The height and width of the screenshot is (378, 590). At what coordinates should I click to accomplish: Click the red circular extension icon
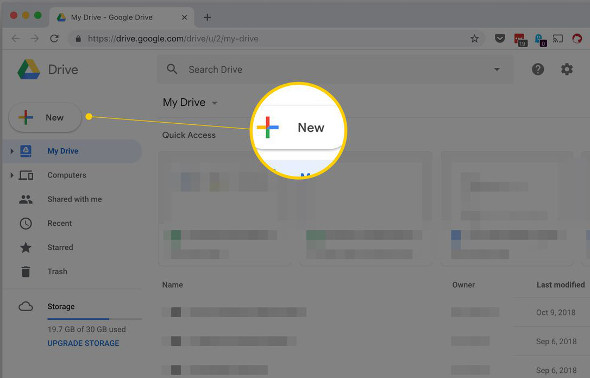tap(577, 38)
